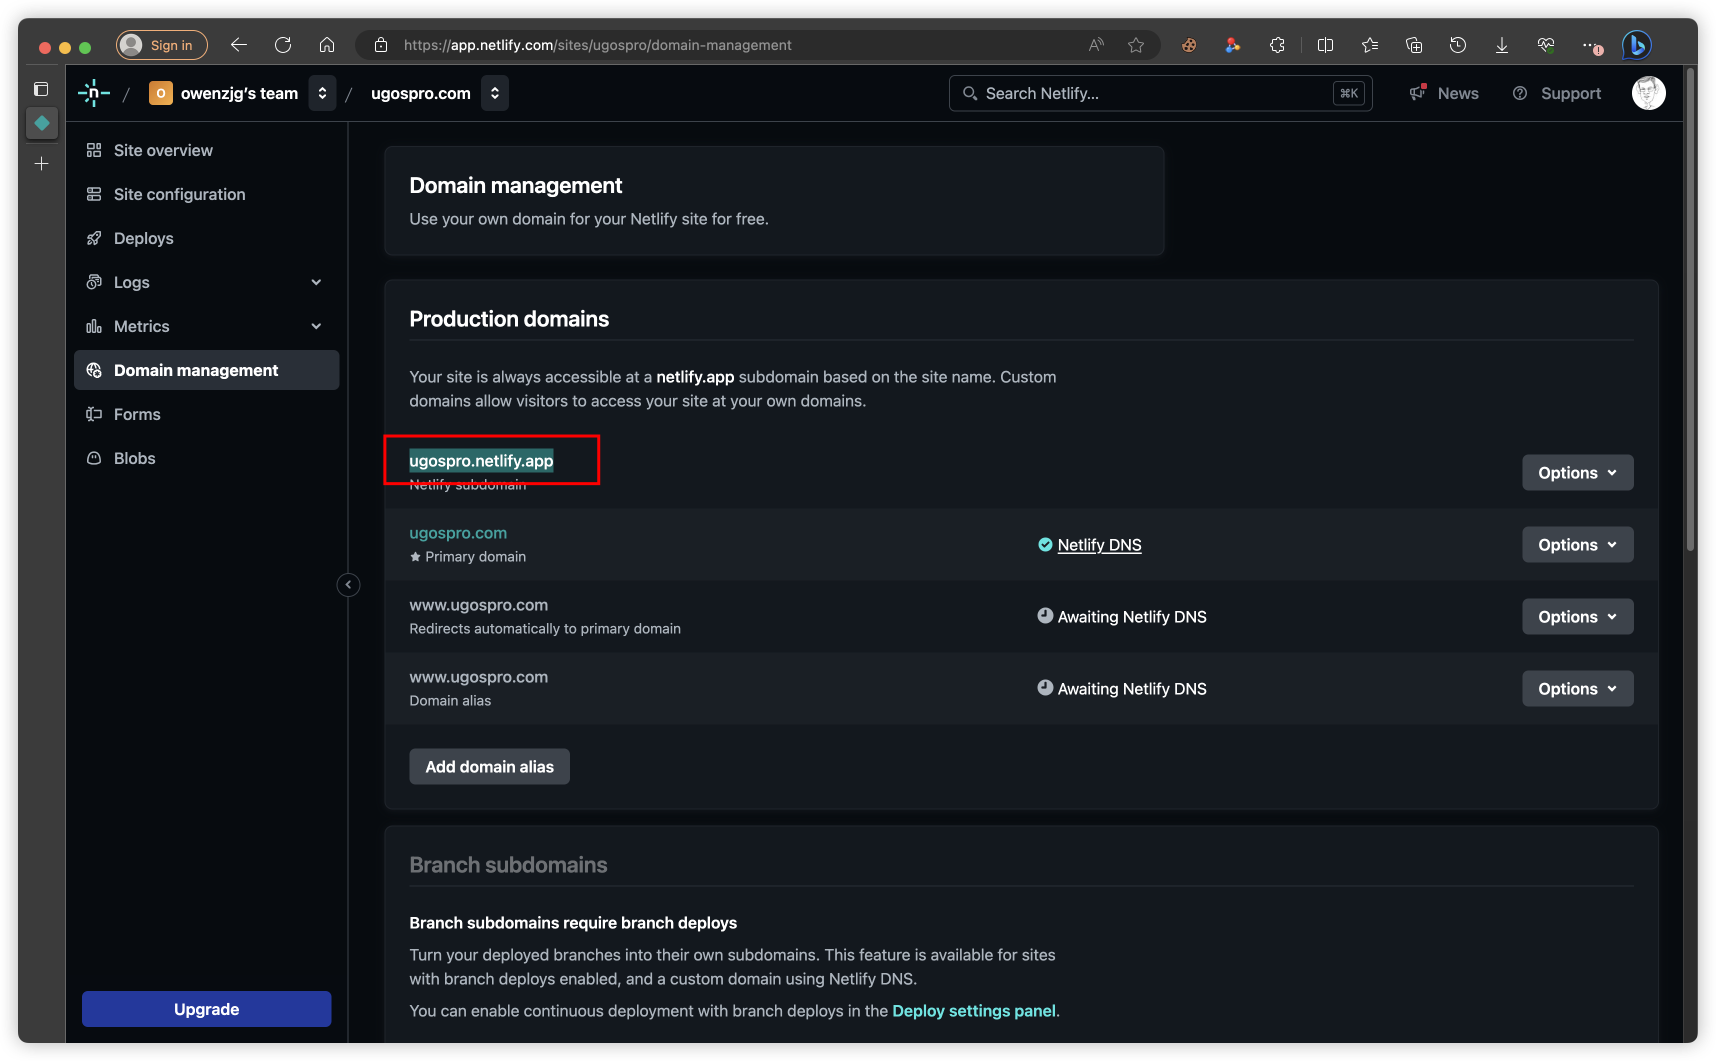The height and width of the screenshot is (1061, 1716).
Task: Open the ugospro.netlify.app link
Action: 481,461
